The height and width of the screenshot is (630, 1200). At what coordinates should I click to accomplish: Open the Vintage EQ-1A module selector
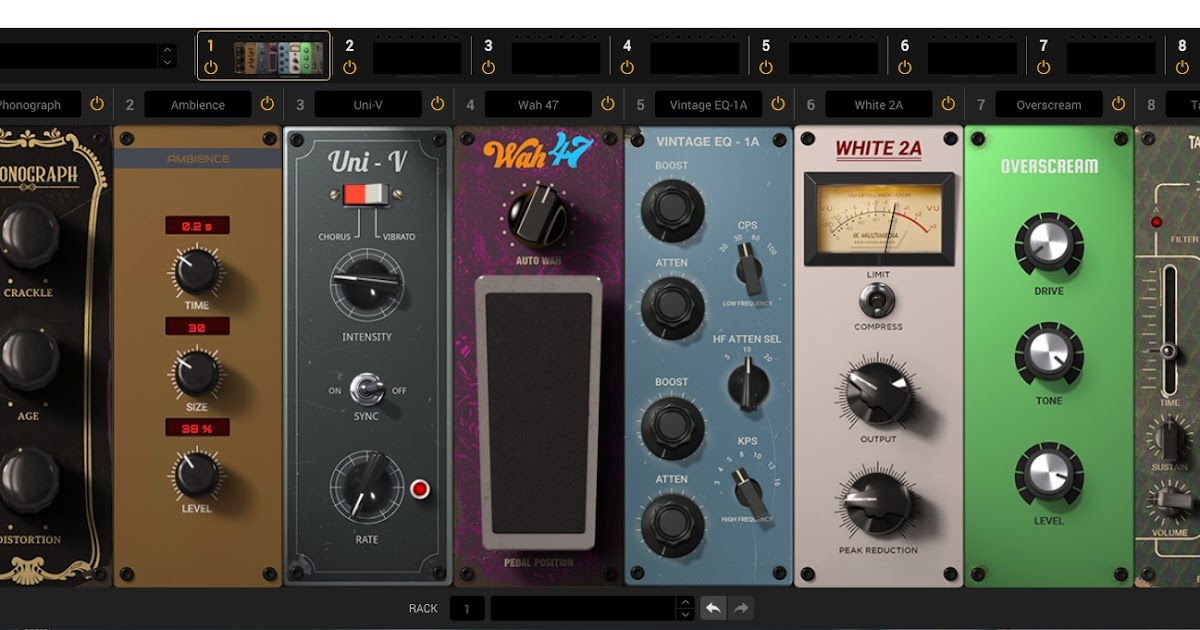point(708,105)
